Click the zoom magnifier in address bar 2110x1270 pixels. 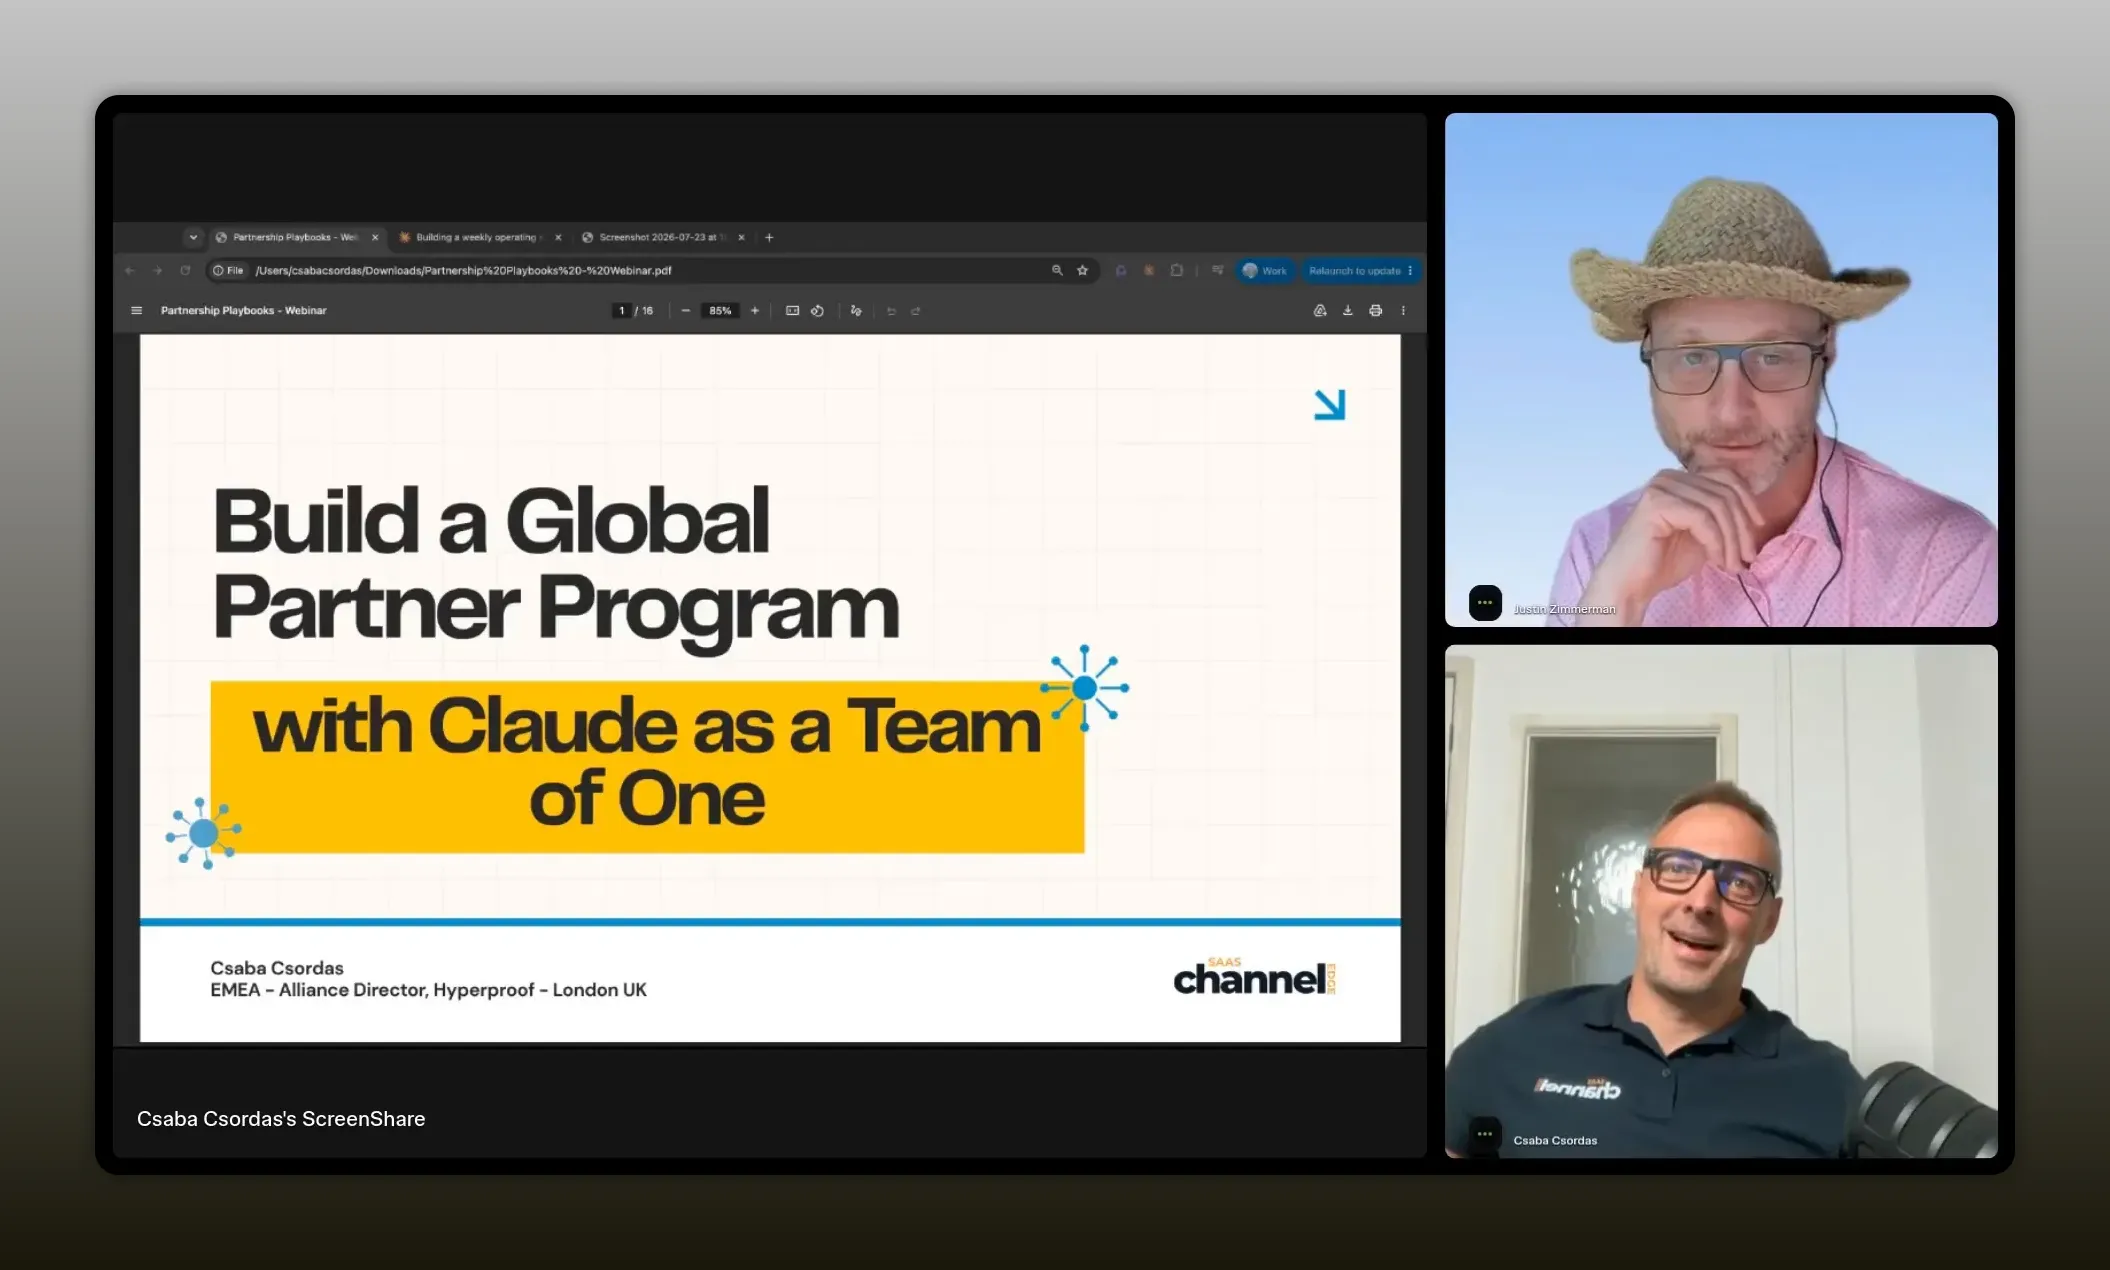pos(1057,270)
